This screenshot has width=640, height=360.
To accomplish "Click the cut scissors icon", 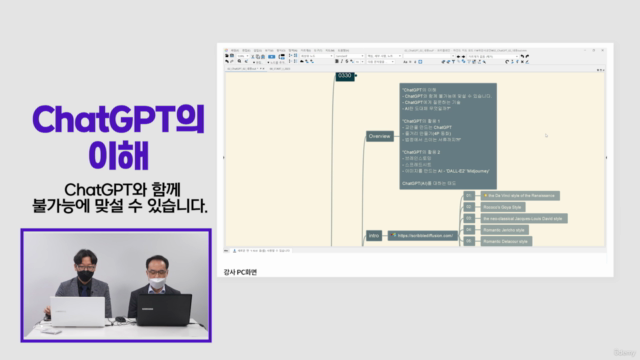I will click(x=253, y=56).
